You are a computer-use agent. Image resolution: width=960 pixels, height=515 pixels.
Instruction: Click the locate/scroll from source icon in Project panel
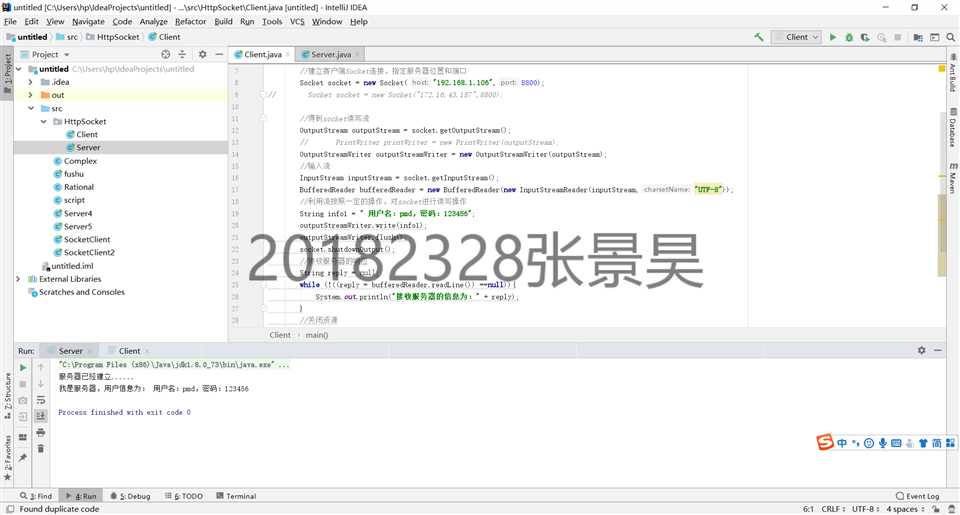pos(165,54)
